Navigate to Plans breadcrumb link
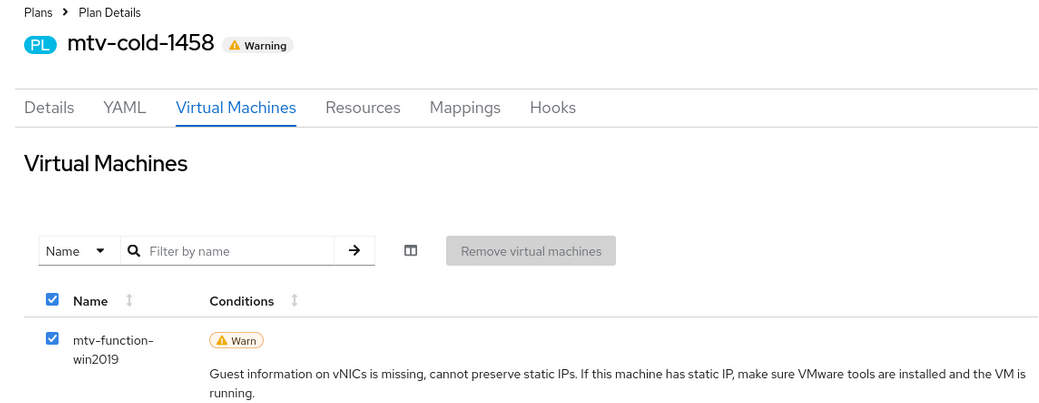The image size is (1039, 403). [x=38, y=13]
